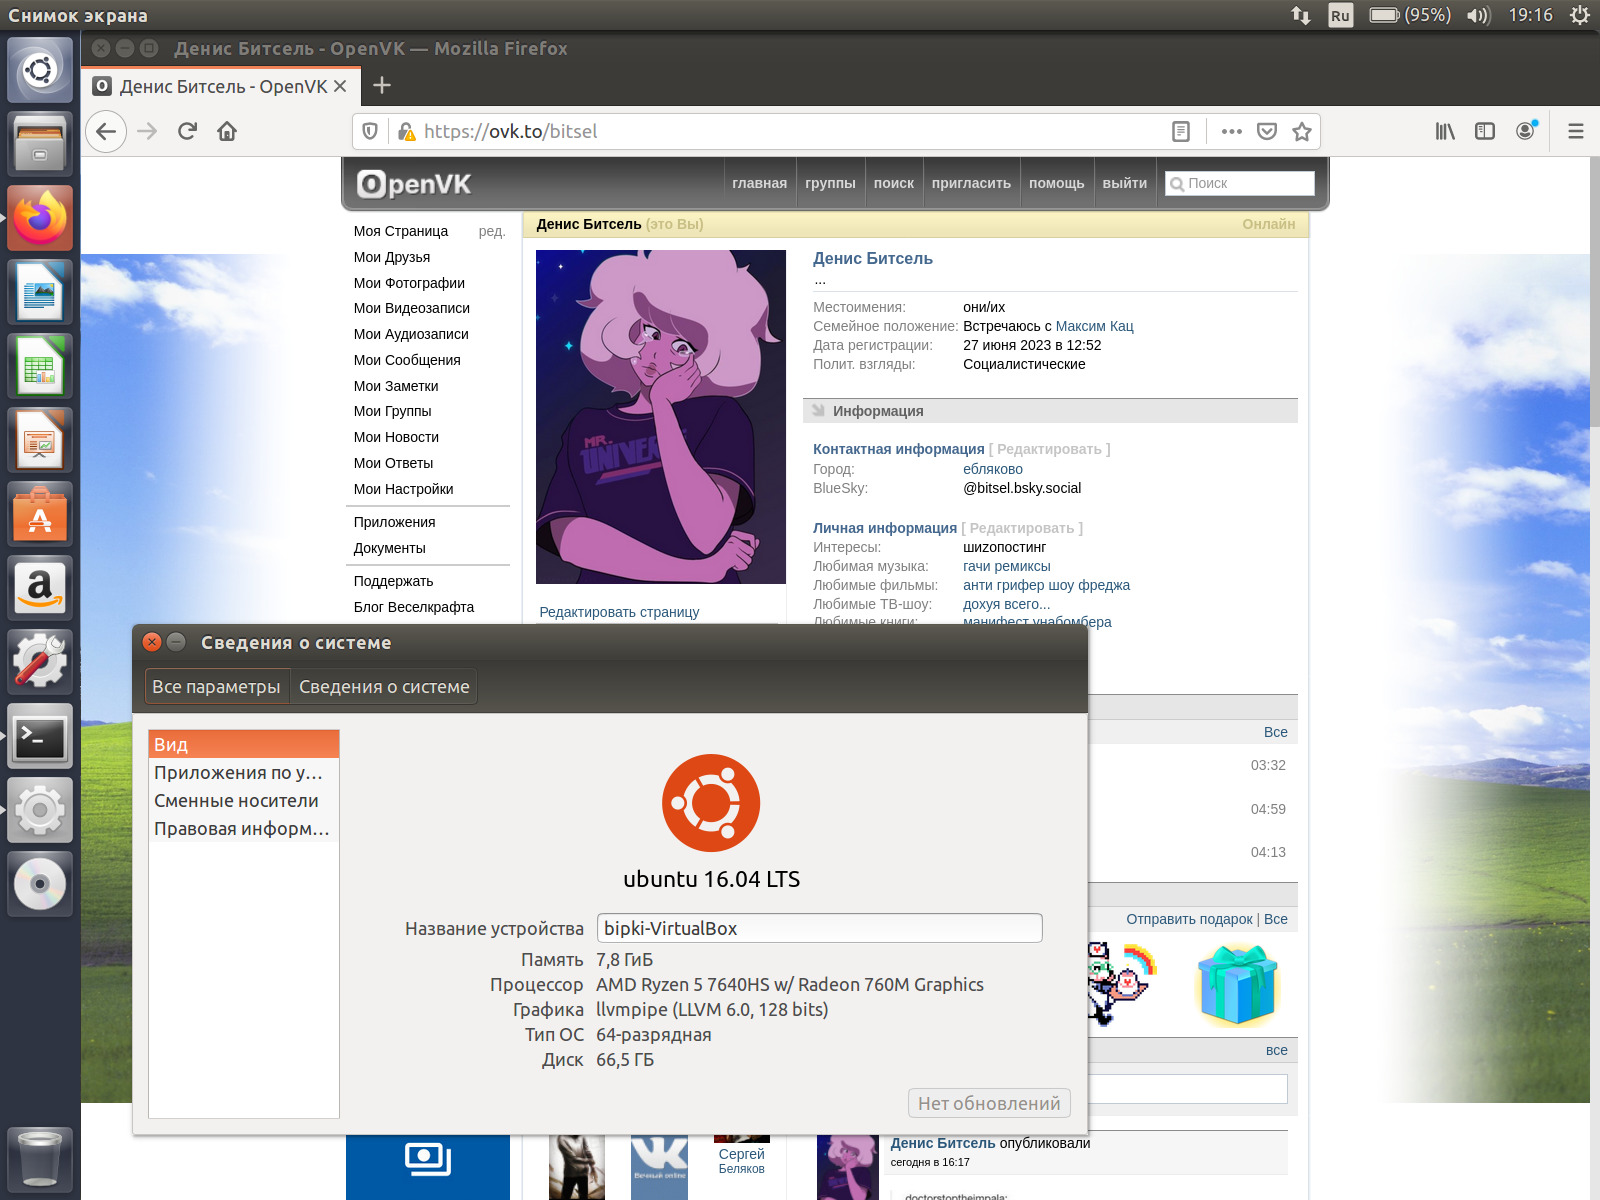
Task: Open Firefox hamburger menu
Action: pyautogui.click(x=1576, y=131)
